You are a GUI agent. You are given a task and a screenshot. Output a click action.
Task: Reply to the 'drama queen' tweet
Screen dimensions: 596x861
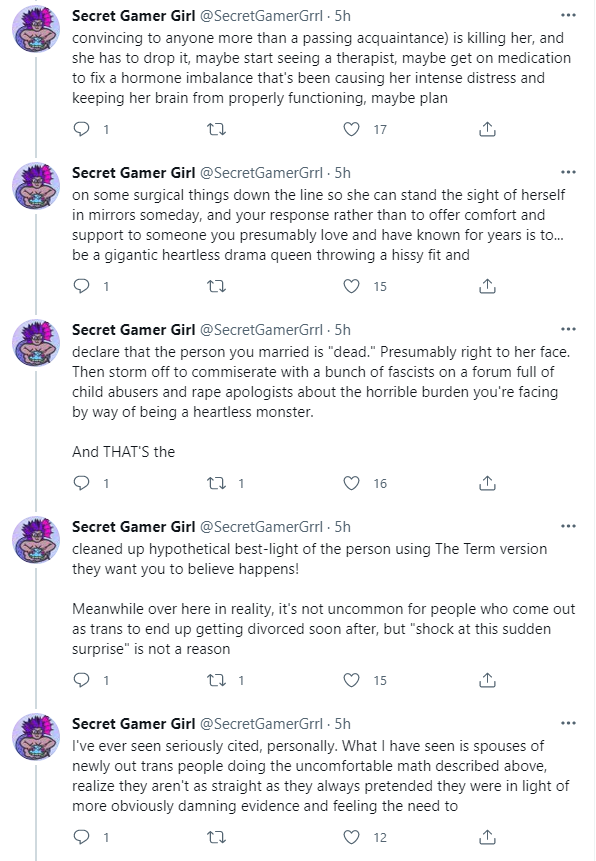pos(81,286)
